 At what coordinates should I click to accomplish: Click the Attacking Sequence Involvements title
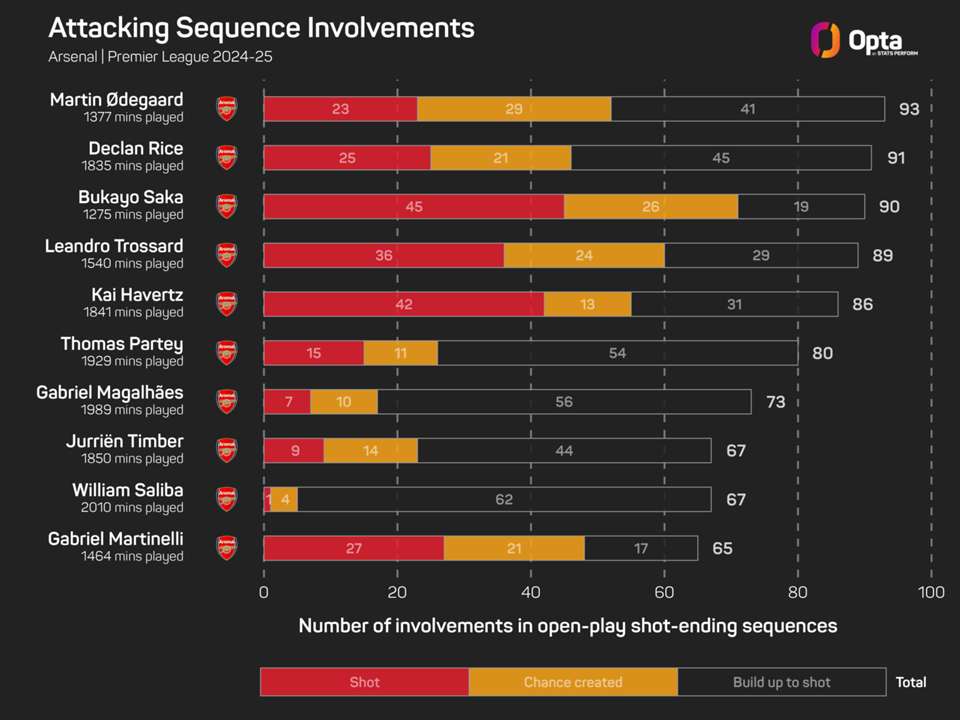(x=261, y=27)
